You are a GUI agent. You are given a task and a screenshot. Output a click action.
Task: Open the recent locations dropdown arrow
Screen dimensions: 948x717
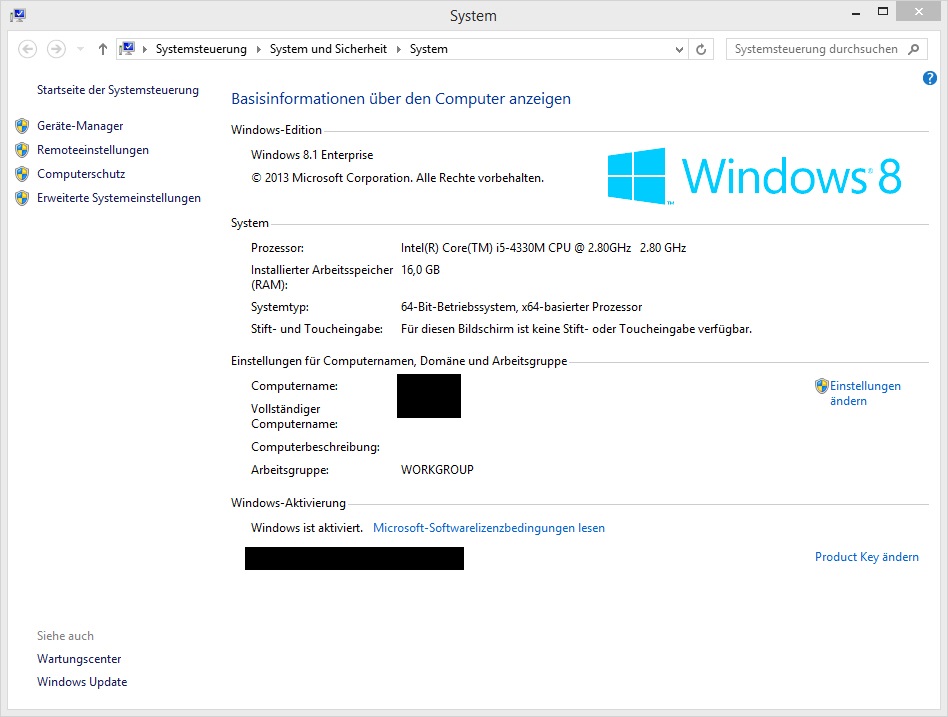80,49
